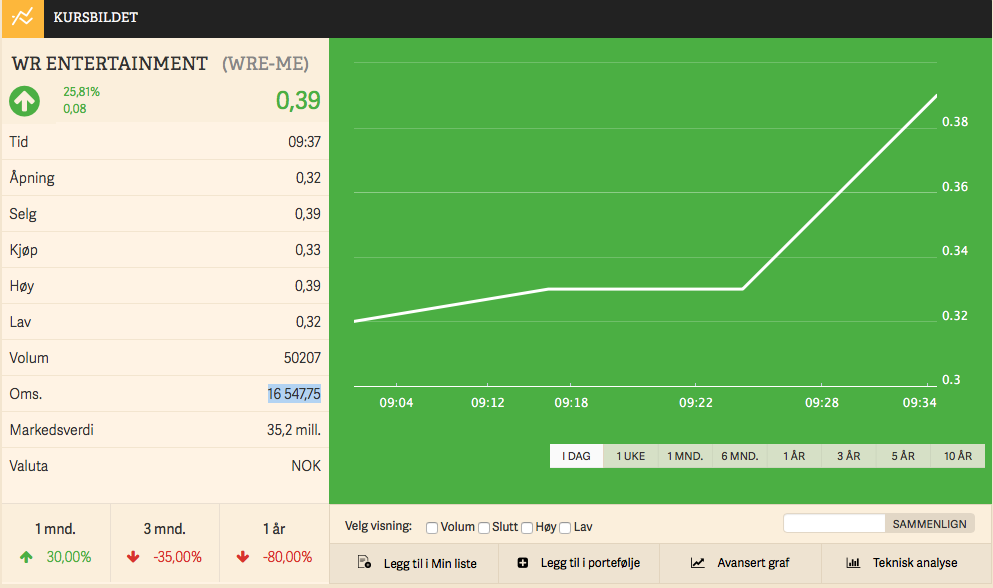Viewport: 993px width, 588px height.
Task: Toggle the Høy checkbox
Action: (x=527, y=528)
